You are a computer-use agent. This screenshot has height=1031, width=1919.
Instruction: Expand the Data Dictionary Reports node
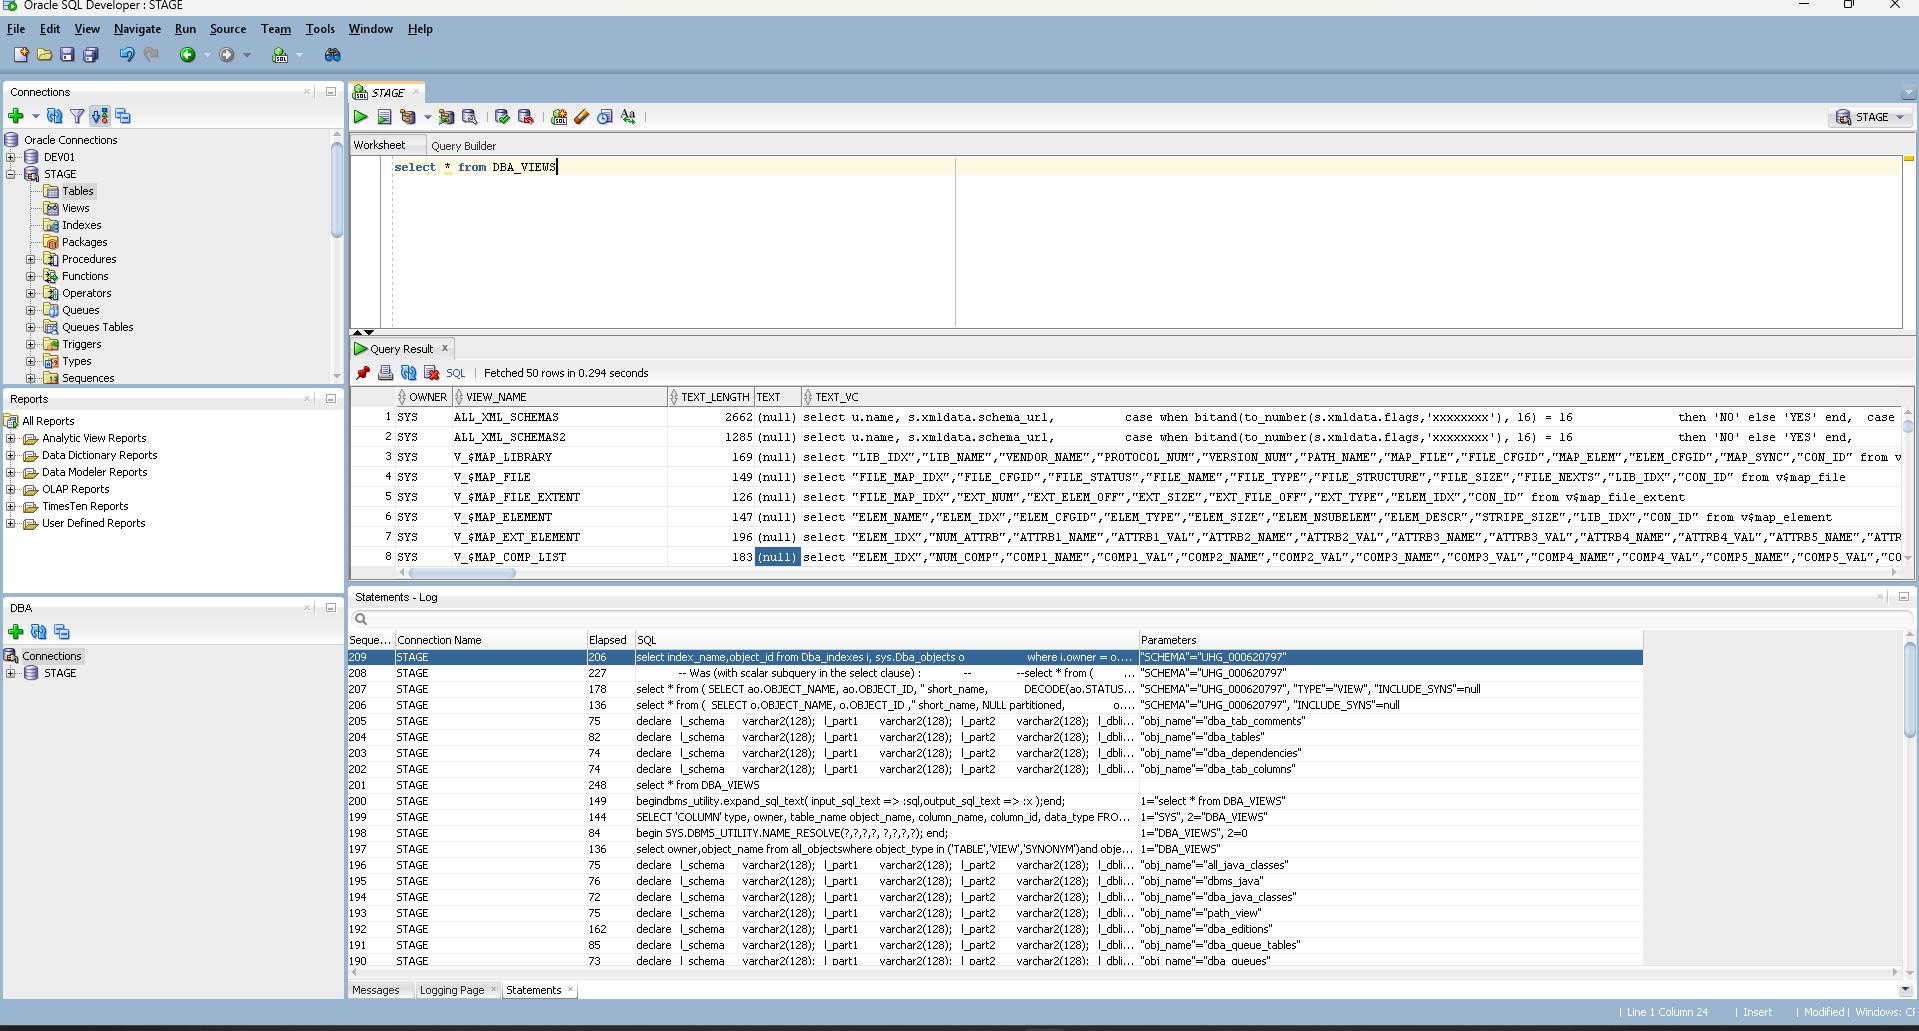11,455
